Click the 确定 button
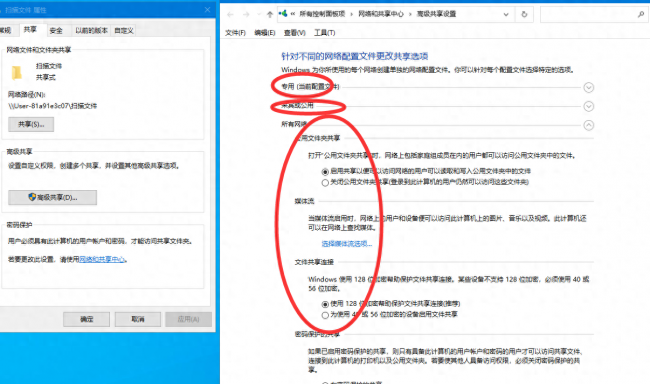Screen dimensions: 650x384 pyautogui.click(x=87, y=319)
